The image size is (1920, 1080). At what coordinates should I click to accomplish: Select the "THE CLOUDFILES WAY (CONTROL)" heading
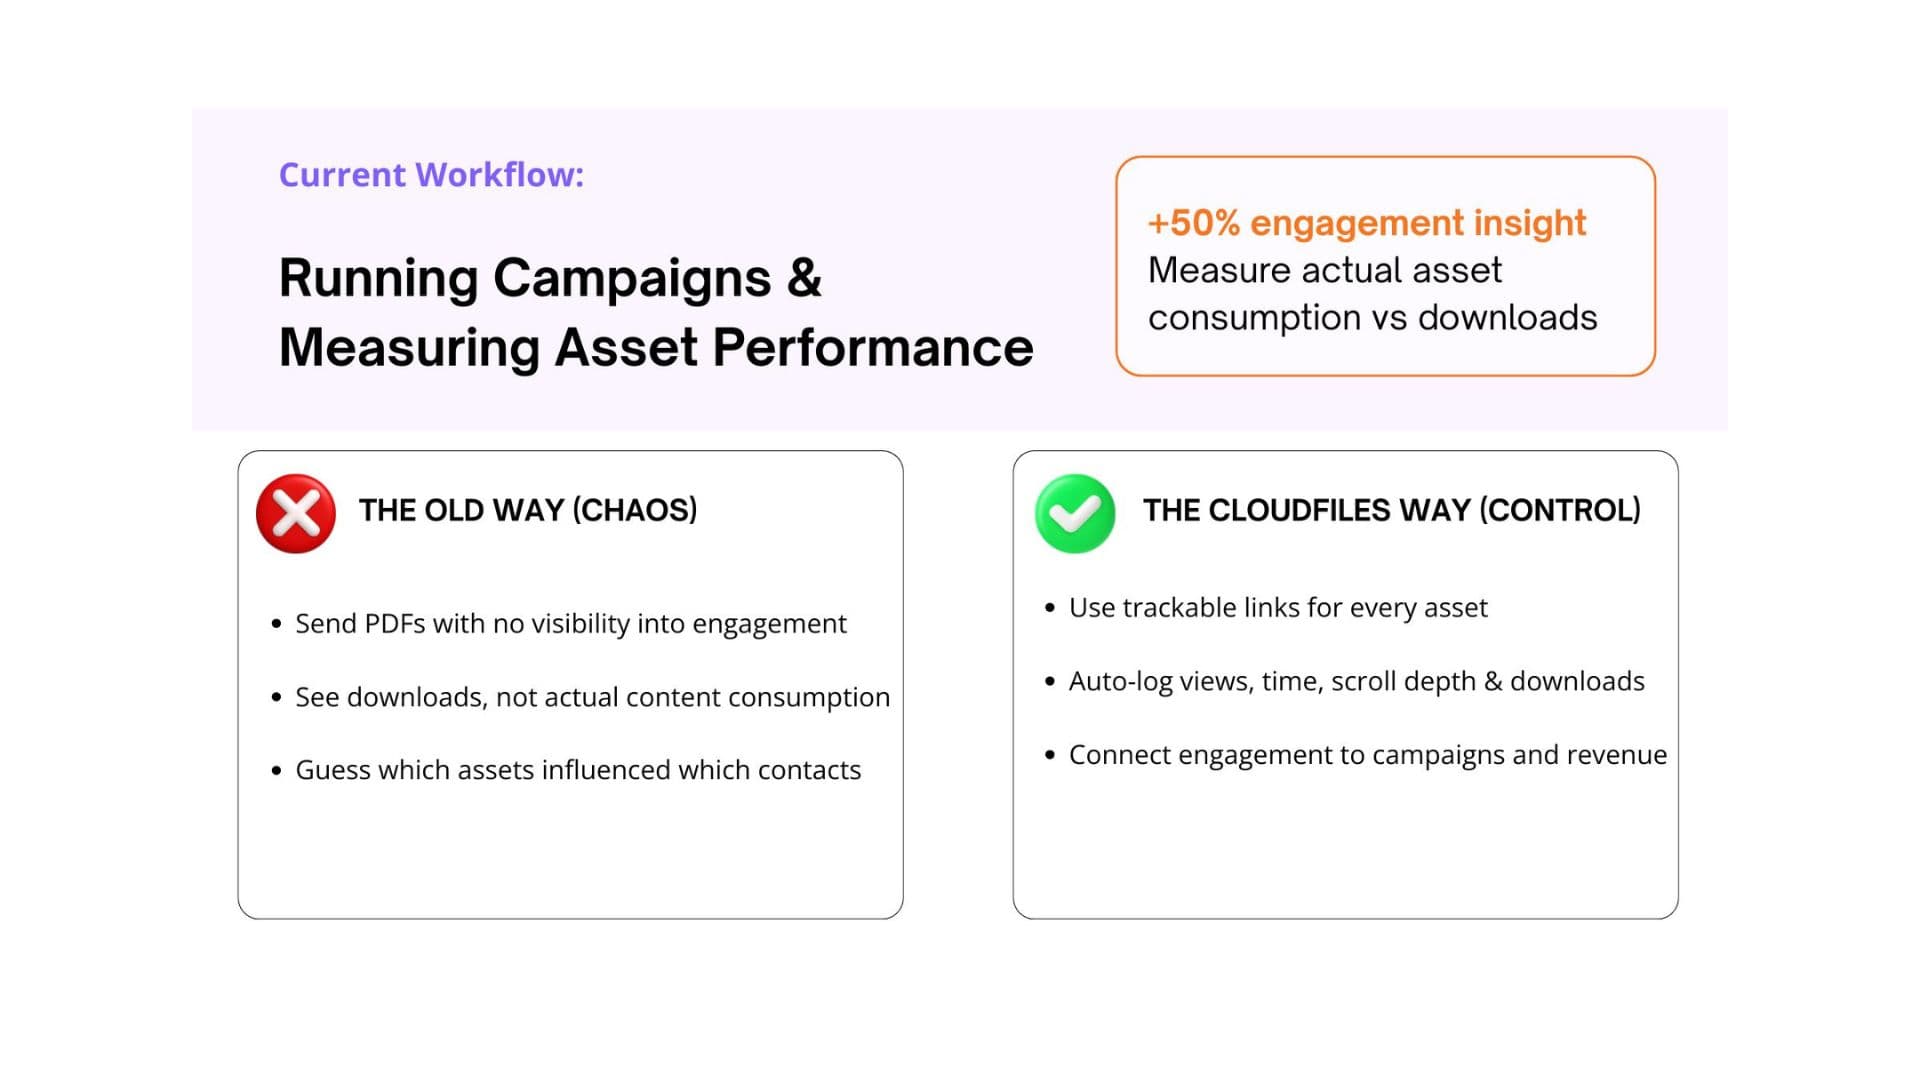[x=1391, y=510]
